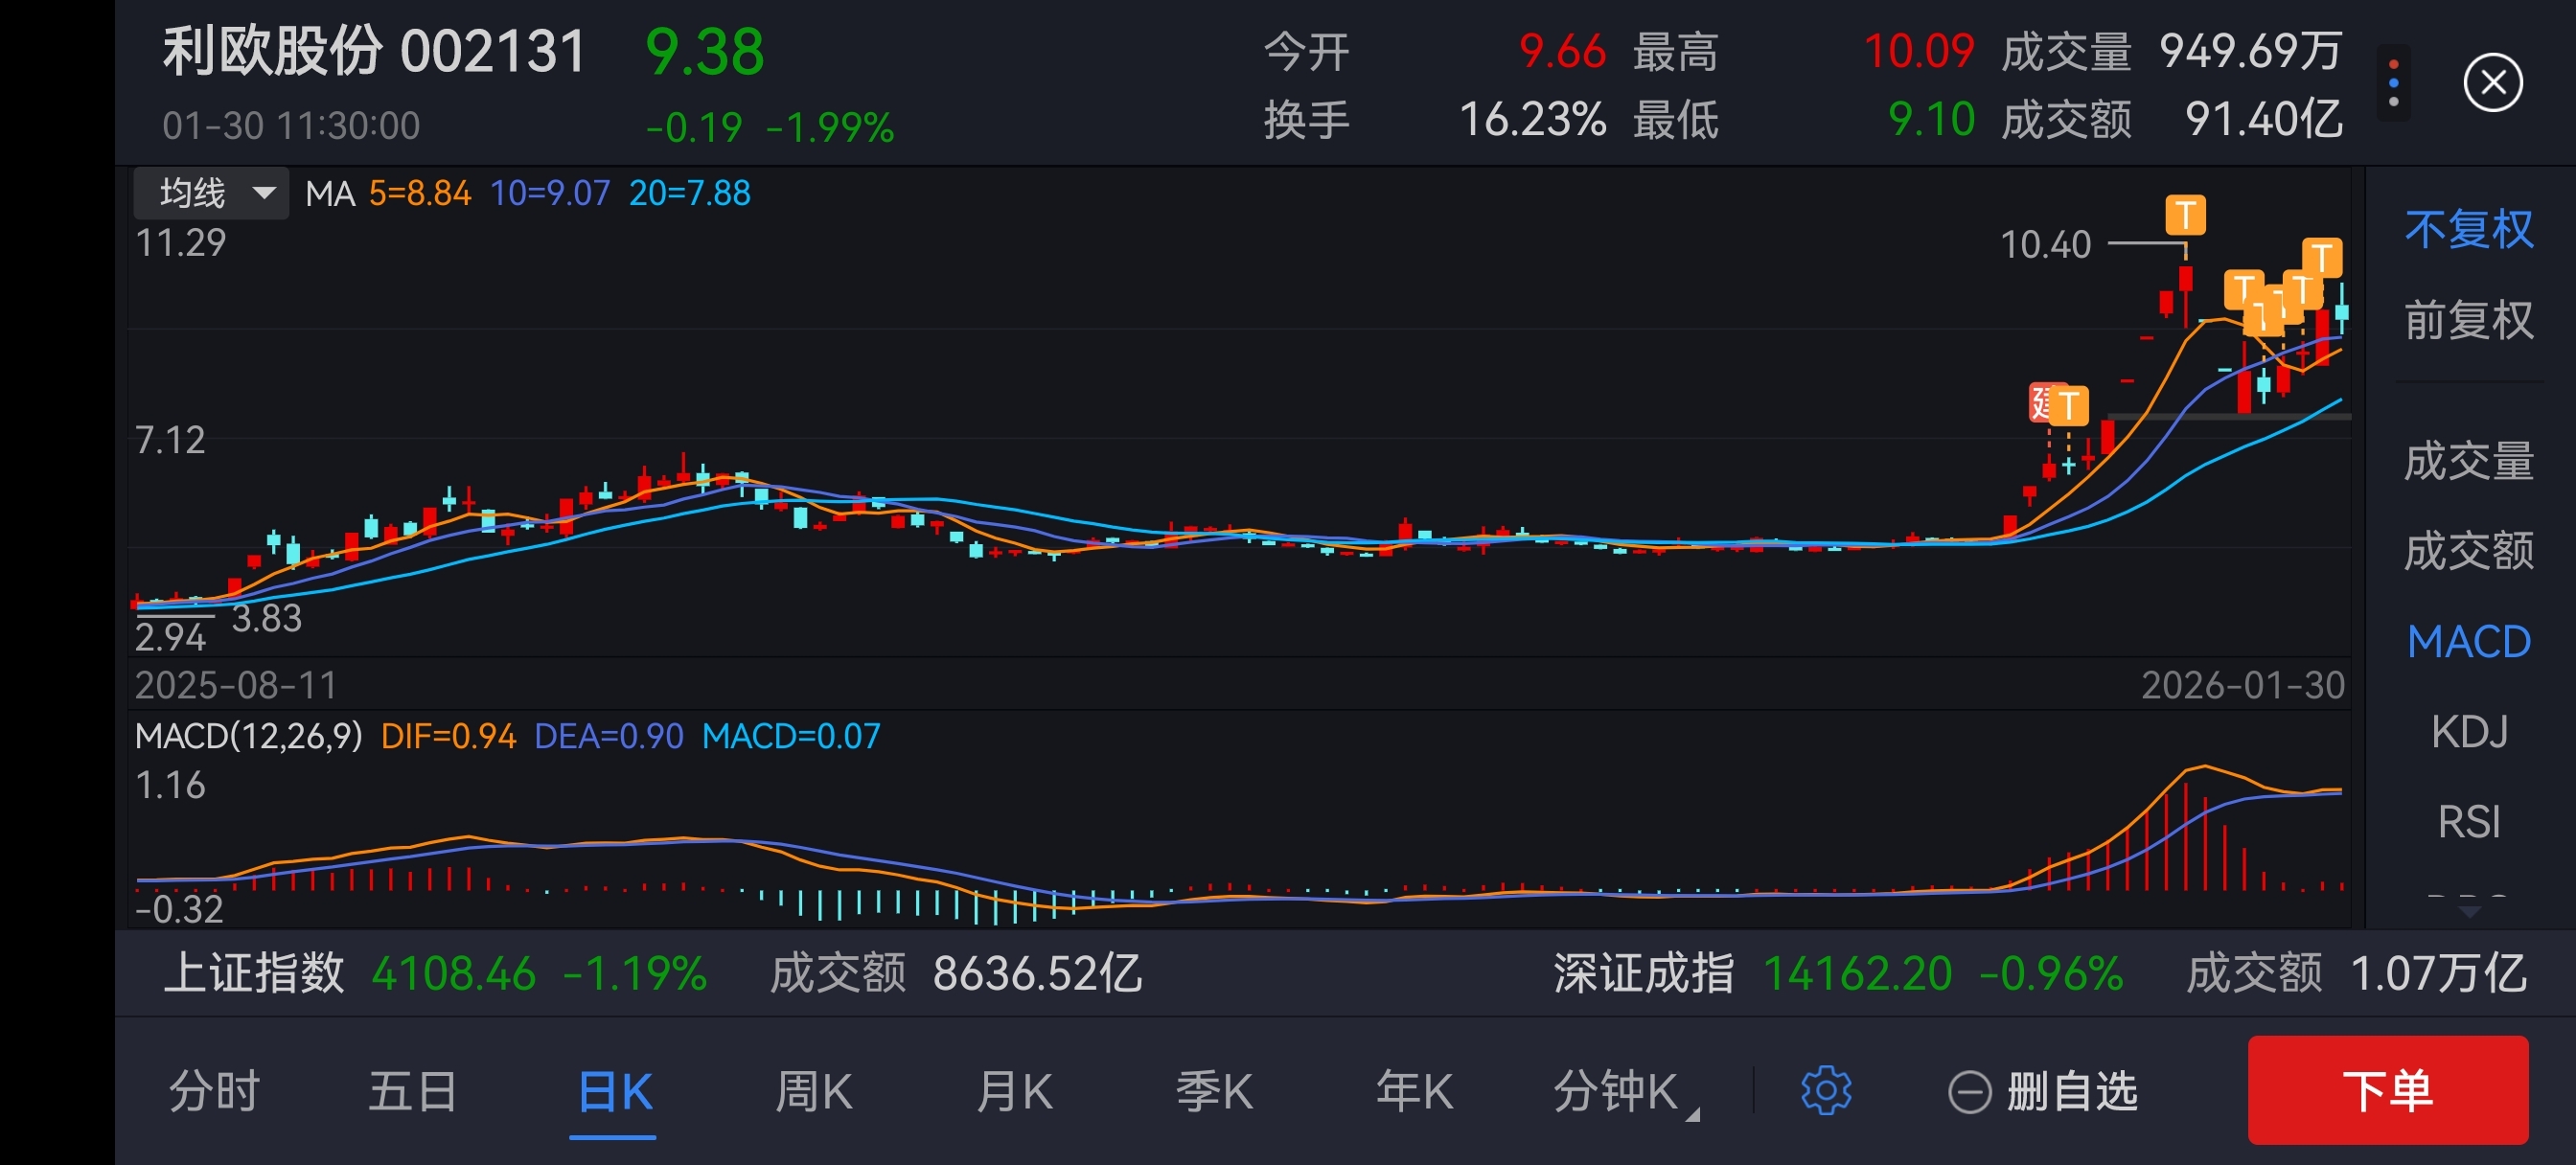2576x1165 pixels.
Task: Switch to the 分时 tab
Action: click(214, 1091)
